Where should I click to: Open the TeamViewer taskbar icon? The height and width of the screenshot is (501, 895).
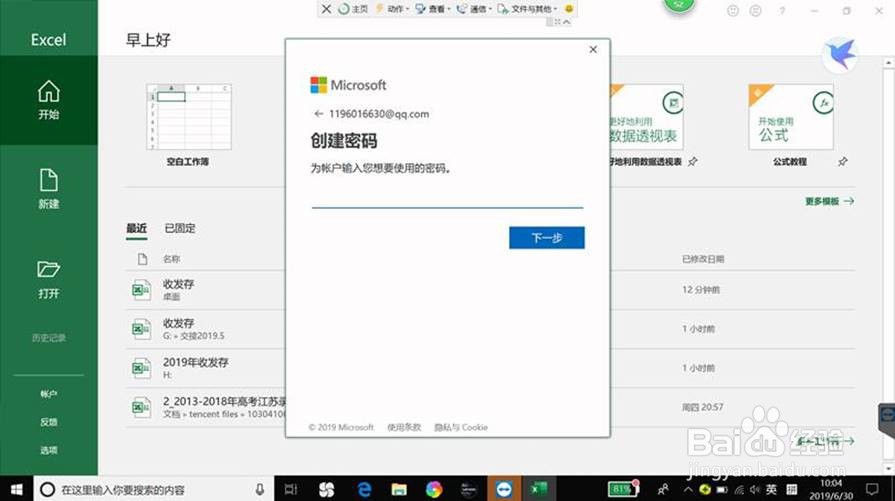[x=503, y=489]
